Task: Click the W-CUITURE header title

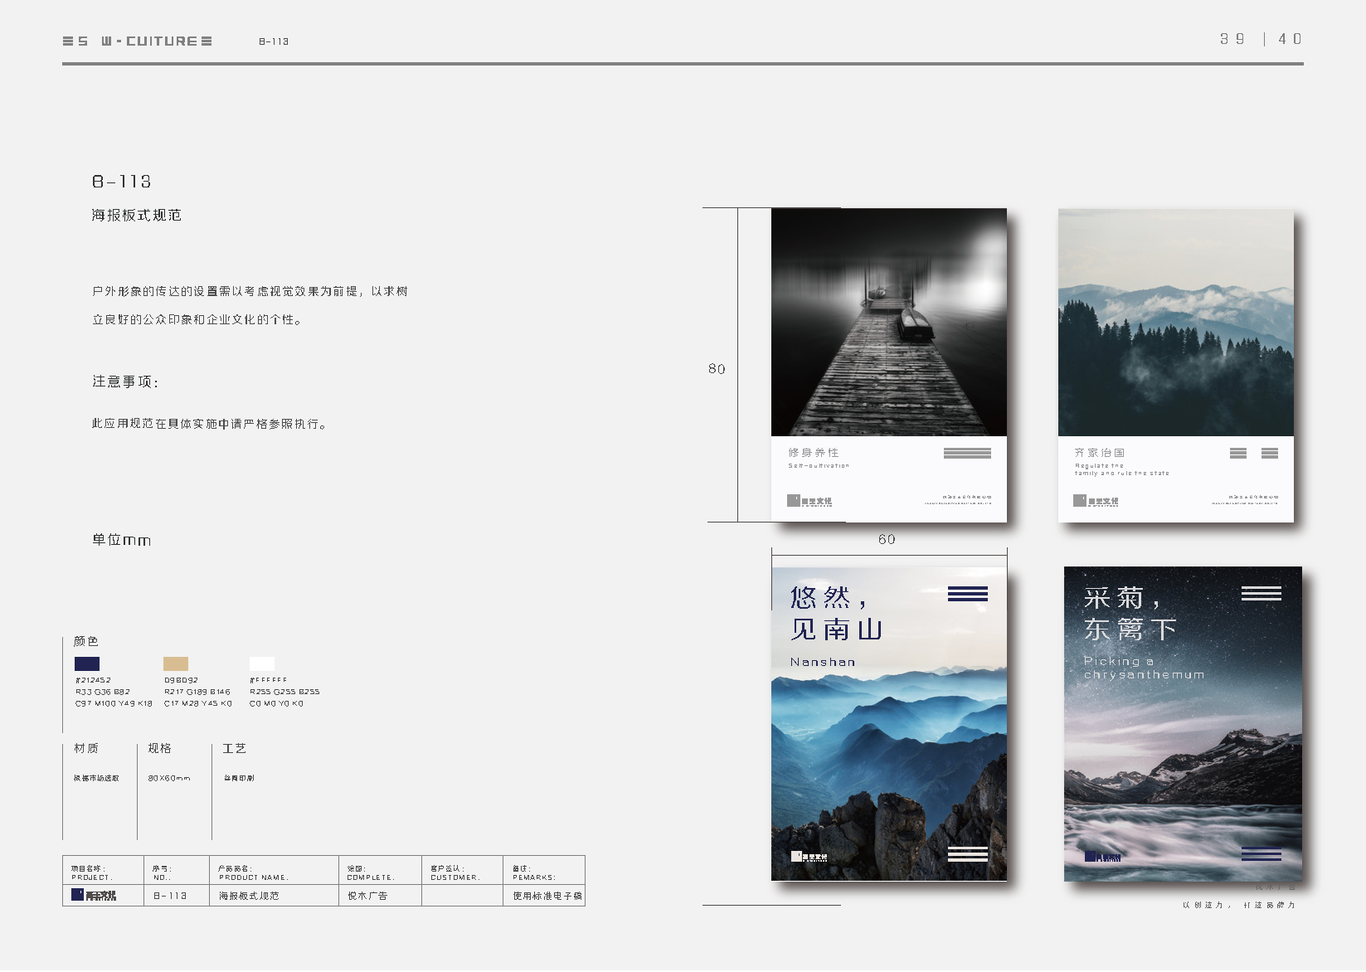Action: coord(149,41)
